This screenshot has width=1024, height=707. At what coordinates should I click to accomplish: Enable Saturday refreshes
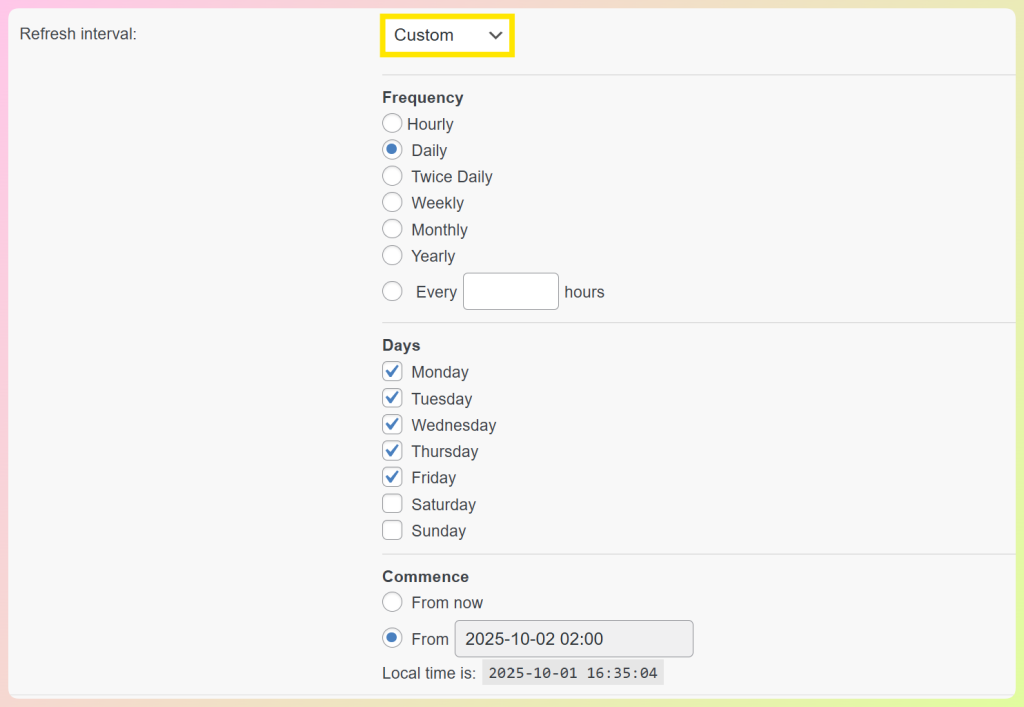click(x=392, y=504)
